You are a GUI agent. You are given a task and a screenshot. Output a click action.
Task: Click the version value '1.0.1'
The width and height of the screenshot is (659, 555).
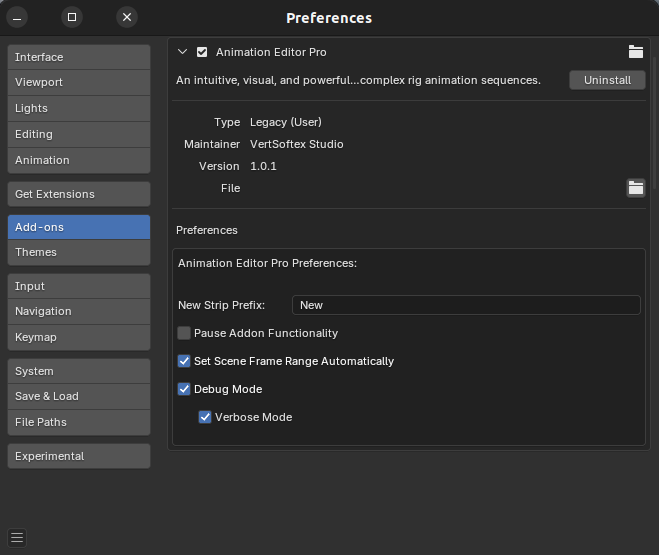point(264,166)
